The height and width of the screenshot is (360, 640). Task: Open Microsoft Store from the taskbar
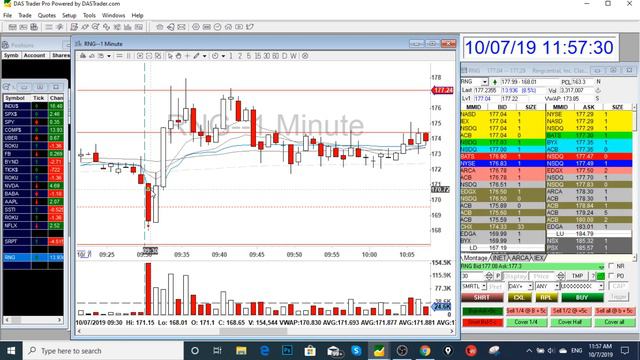(310, 351)
